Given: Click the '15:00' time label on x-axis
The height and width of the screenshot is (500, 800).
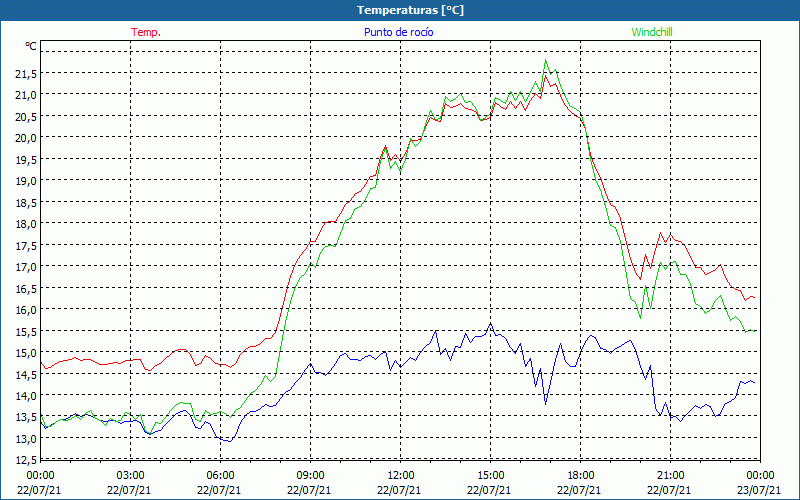Looking at the screenshot, I should (x=490, y=476).
